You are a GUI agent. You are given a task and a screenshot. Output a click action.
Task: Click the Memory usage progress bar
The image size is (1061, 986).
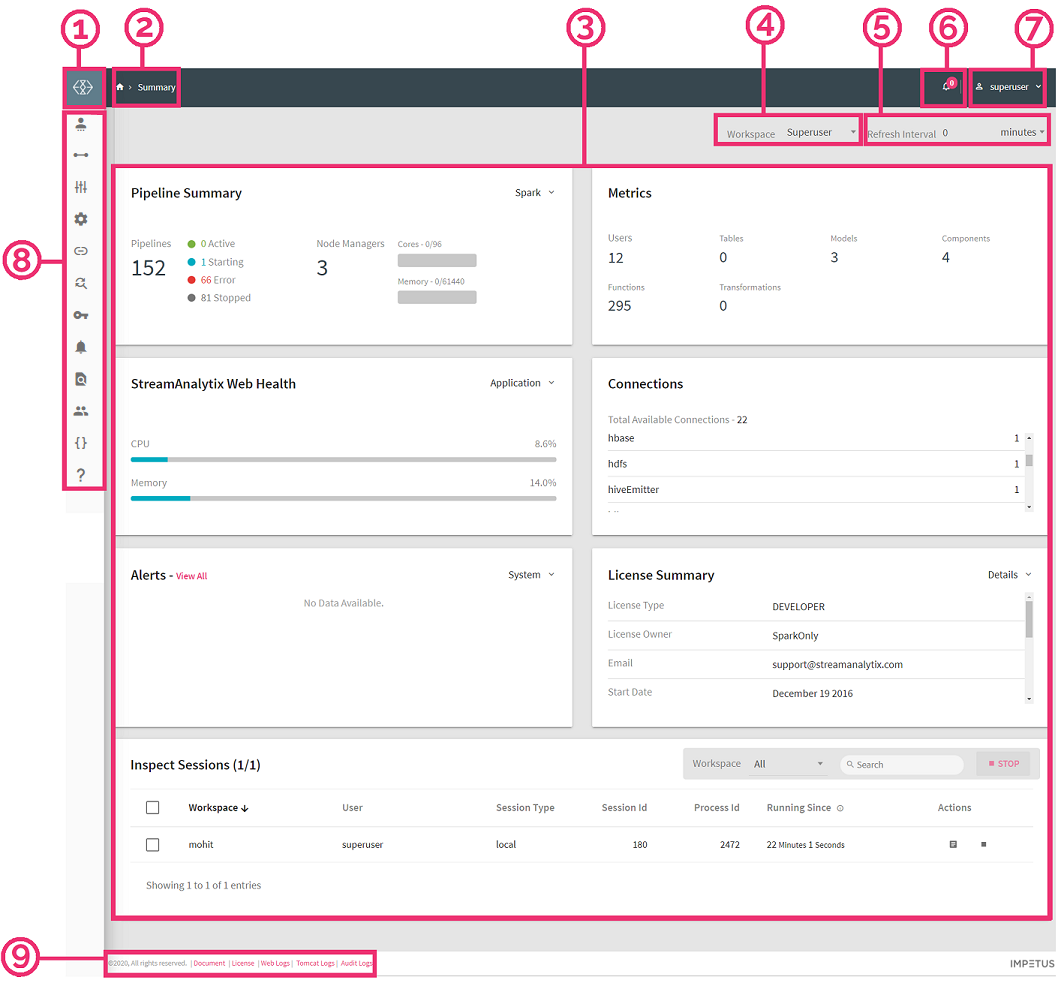click(344, 499)
